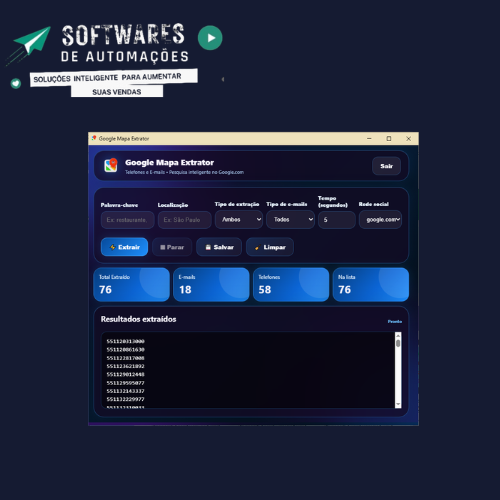Image resolution: width=500 pixels, height=500 pixels.
Task: Select the first phone number in results
Action: click(125, 341)
